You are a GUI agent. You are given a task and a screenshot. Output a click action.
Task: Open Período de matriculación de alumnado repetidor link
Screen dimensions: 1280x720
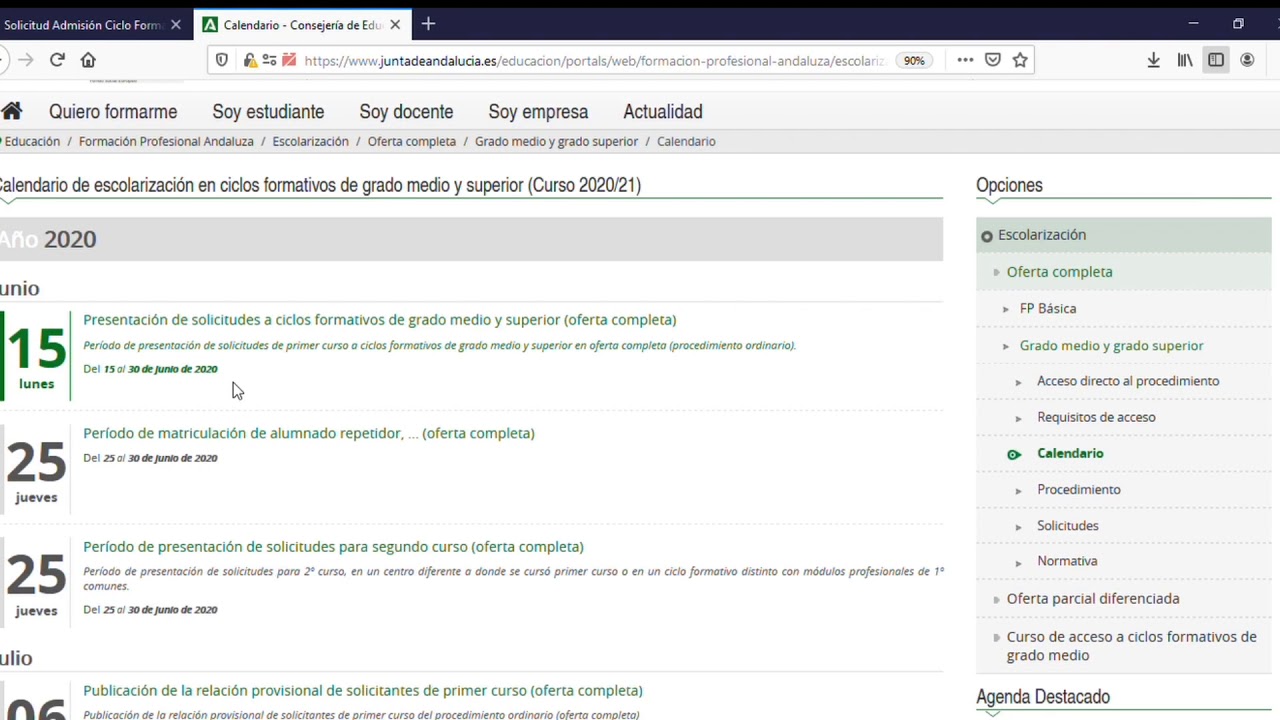coord(309,433)
